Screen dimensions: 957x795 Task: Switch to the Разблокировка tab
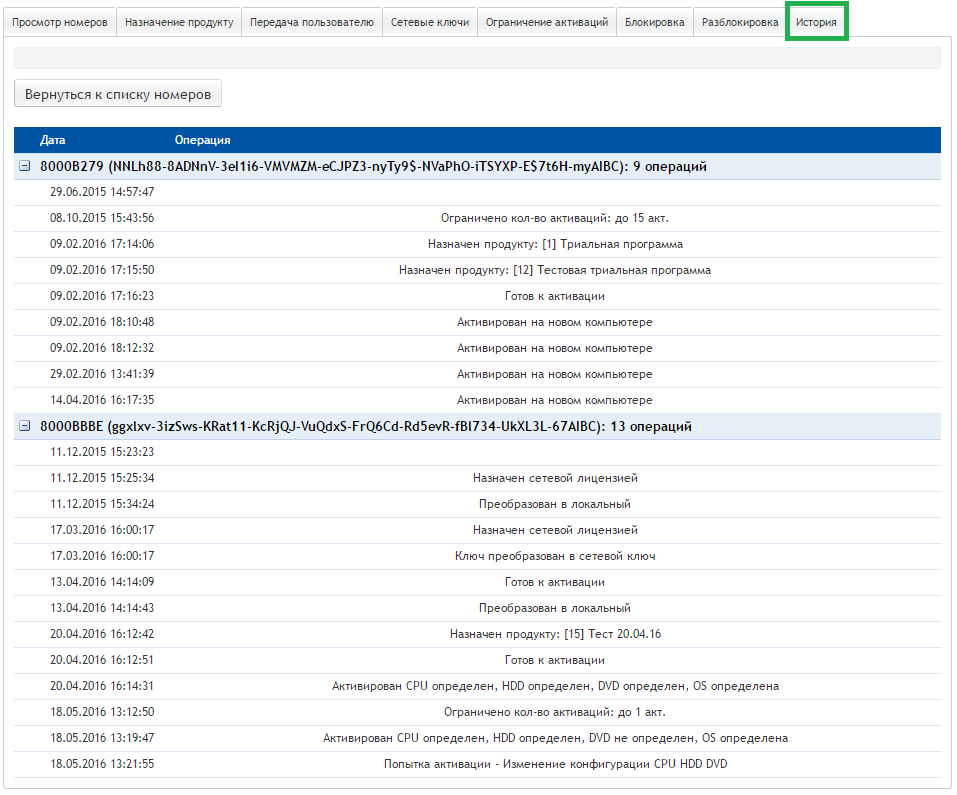tap(740, 22)
